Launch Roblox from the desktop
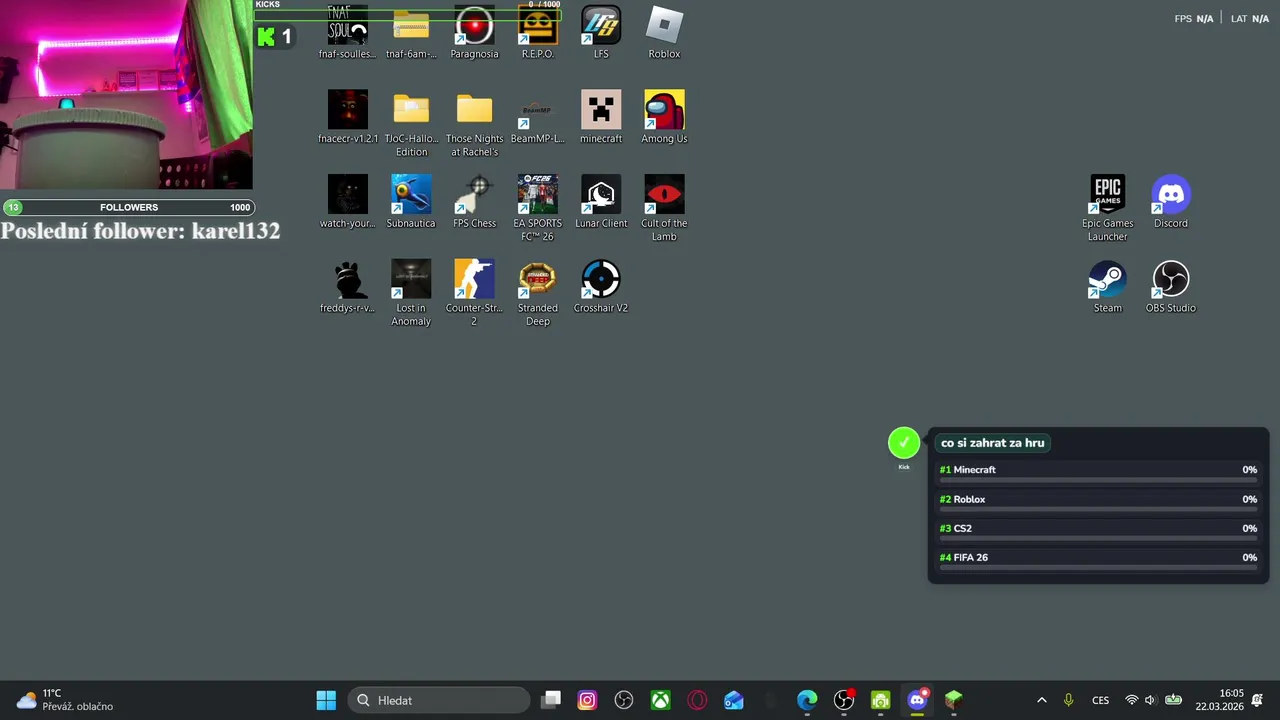The height and width of the screenshot is (720, 1280). point(664,33)
